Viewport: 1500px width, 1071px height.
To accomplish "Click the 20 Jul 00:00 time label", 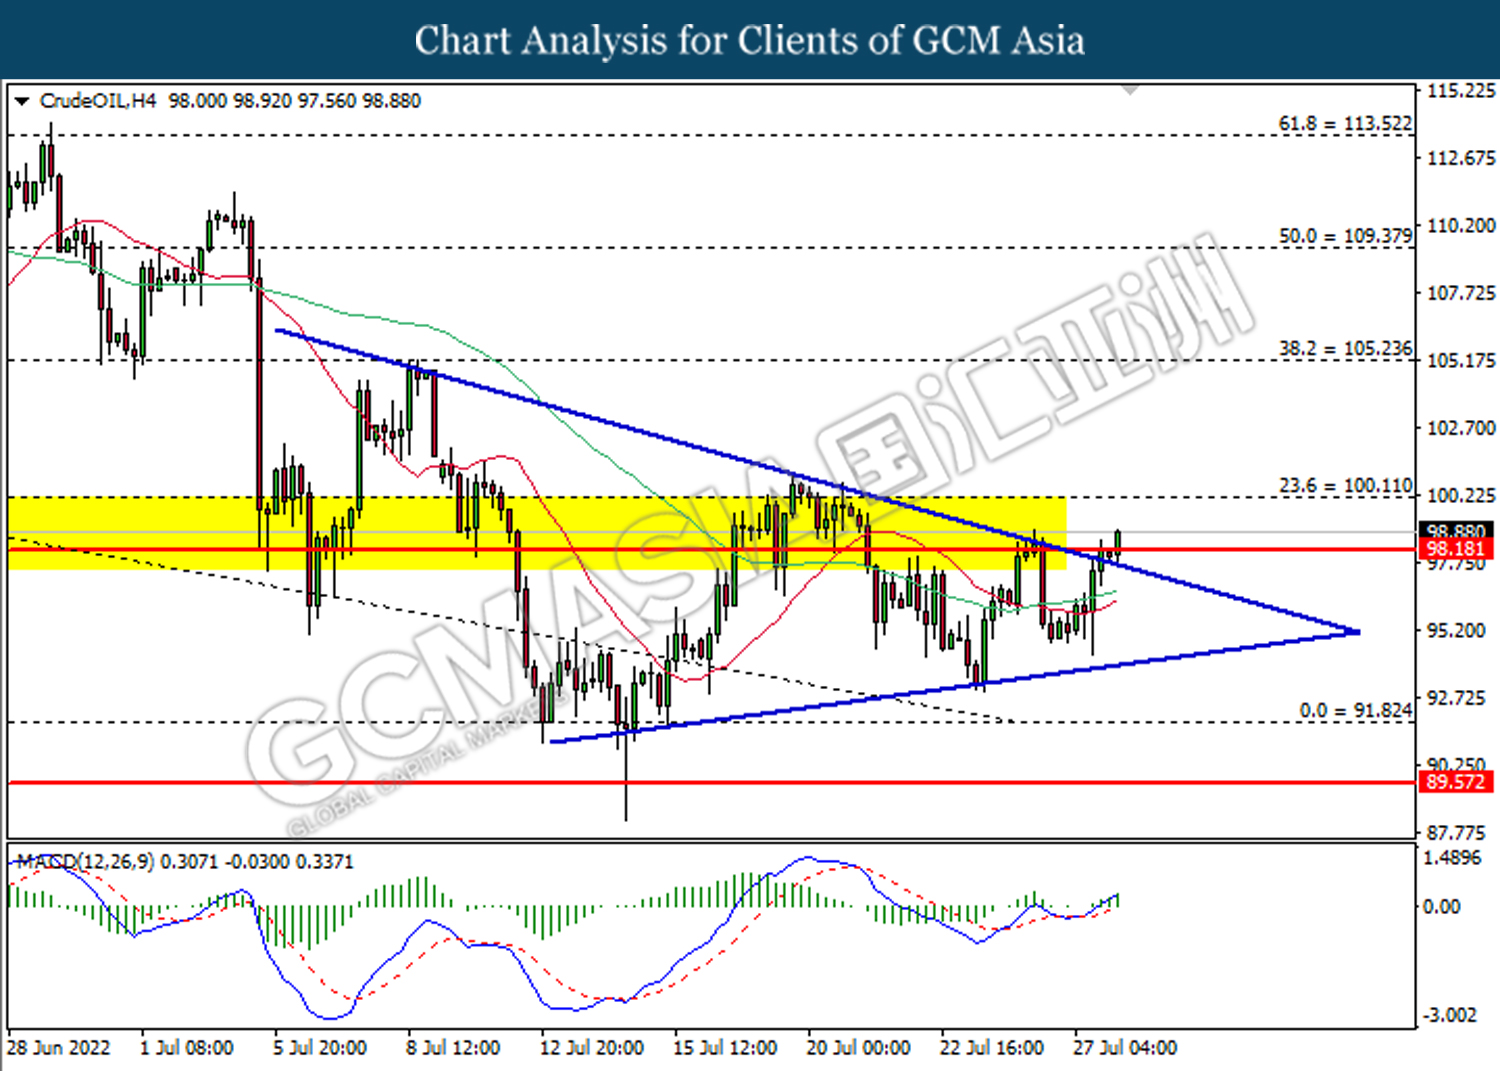I will pyautogui.click(x=858, y=1048).
